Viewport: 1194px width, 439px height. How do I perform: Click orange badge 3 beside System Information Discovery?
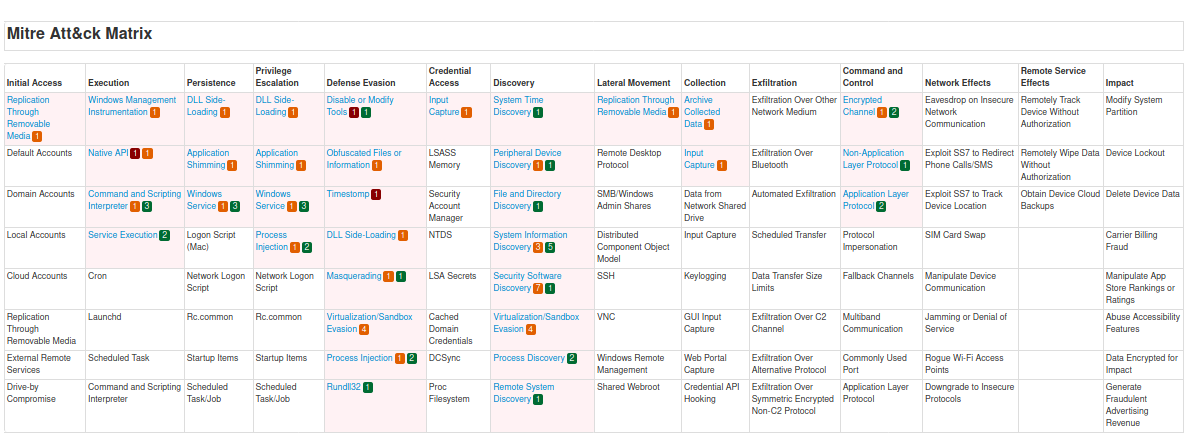[x=538, y=247]
